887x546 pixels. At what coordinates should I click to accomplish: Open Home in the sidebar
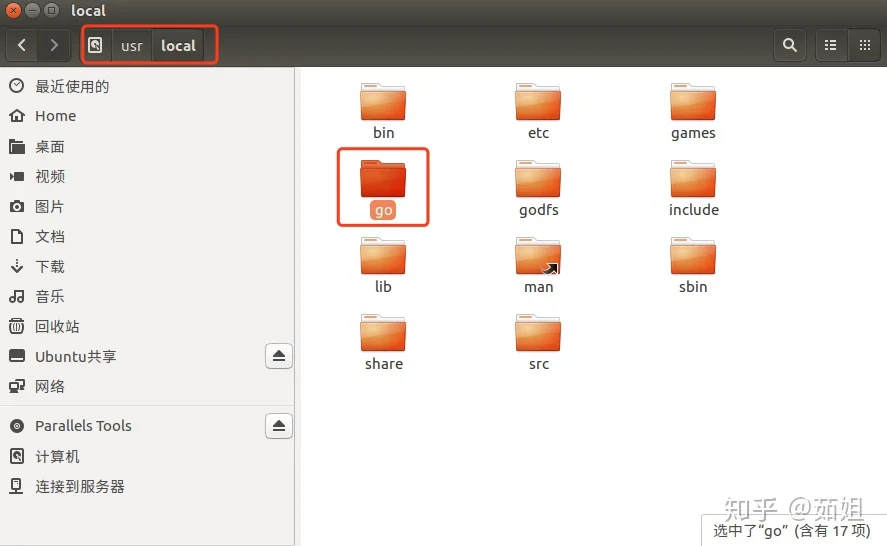pyautogui.click(x=147, y=116)
